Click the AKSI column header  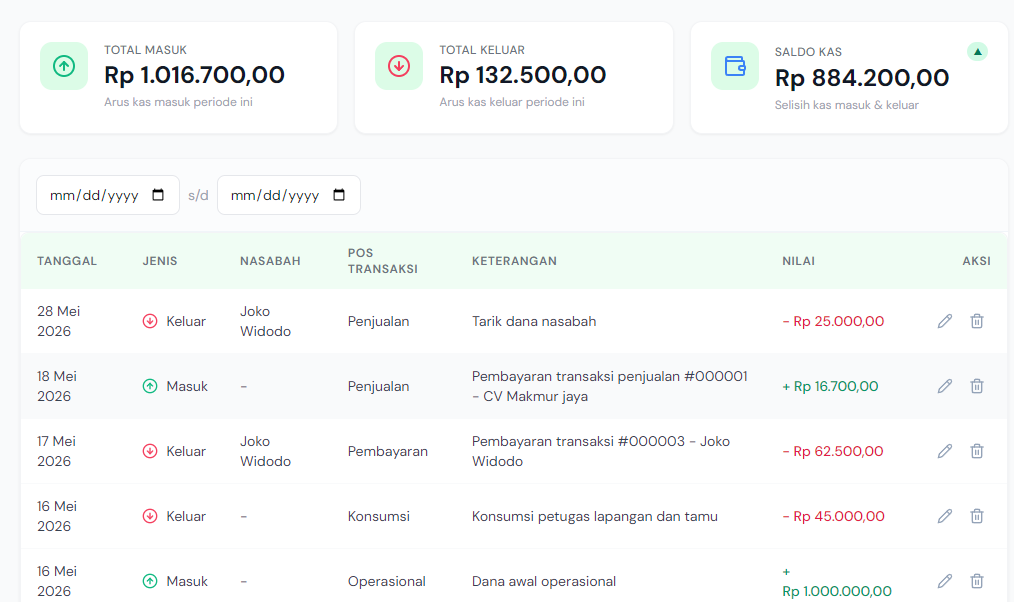tap(976, 261)
